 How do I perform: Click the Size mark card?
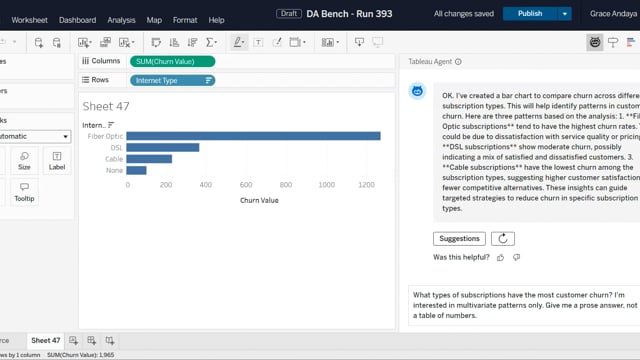tap(24, 161)
